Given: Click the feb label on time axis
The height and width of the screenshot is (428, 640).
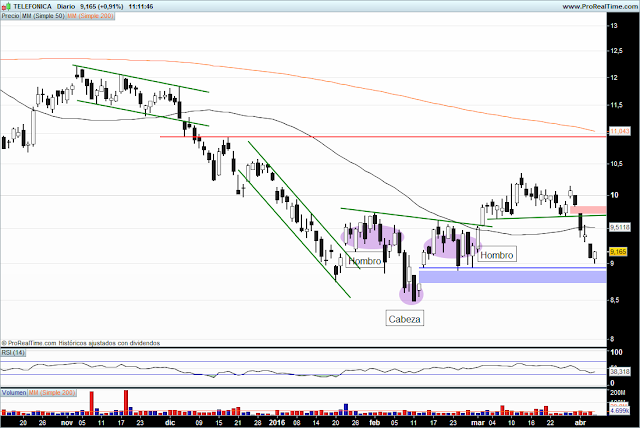Looking at the screenshot, I should (374, 423).
